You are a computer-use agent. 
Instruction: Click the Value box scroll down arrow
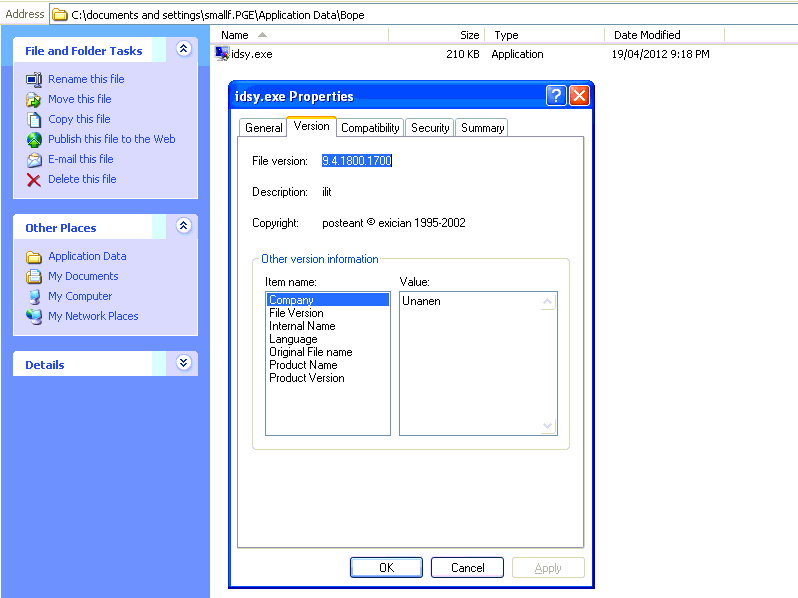click(x=548, y=425)
